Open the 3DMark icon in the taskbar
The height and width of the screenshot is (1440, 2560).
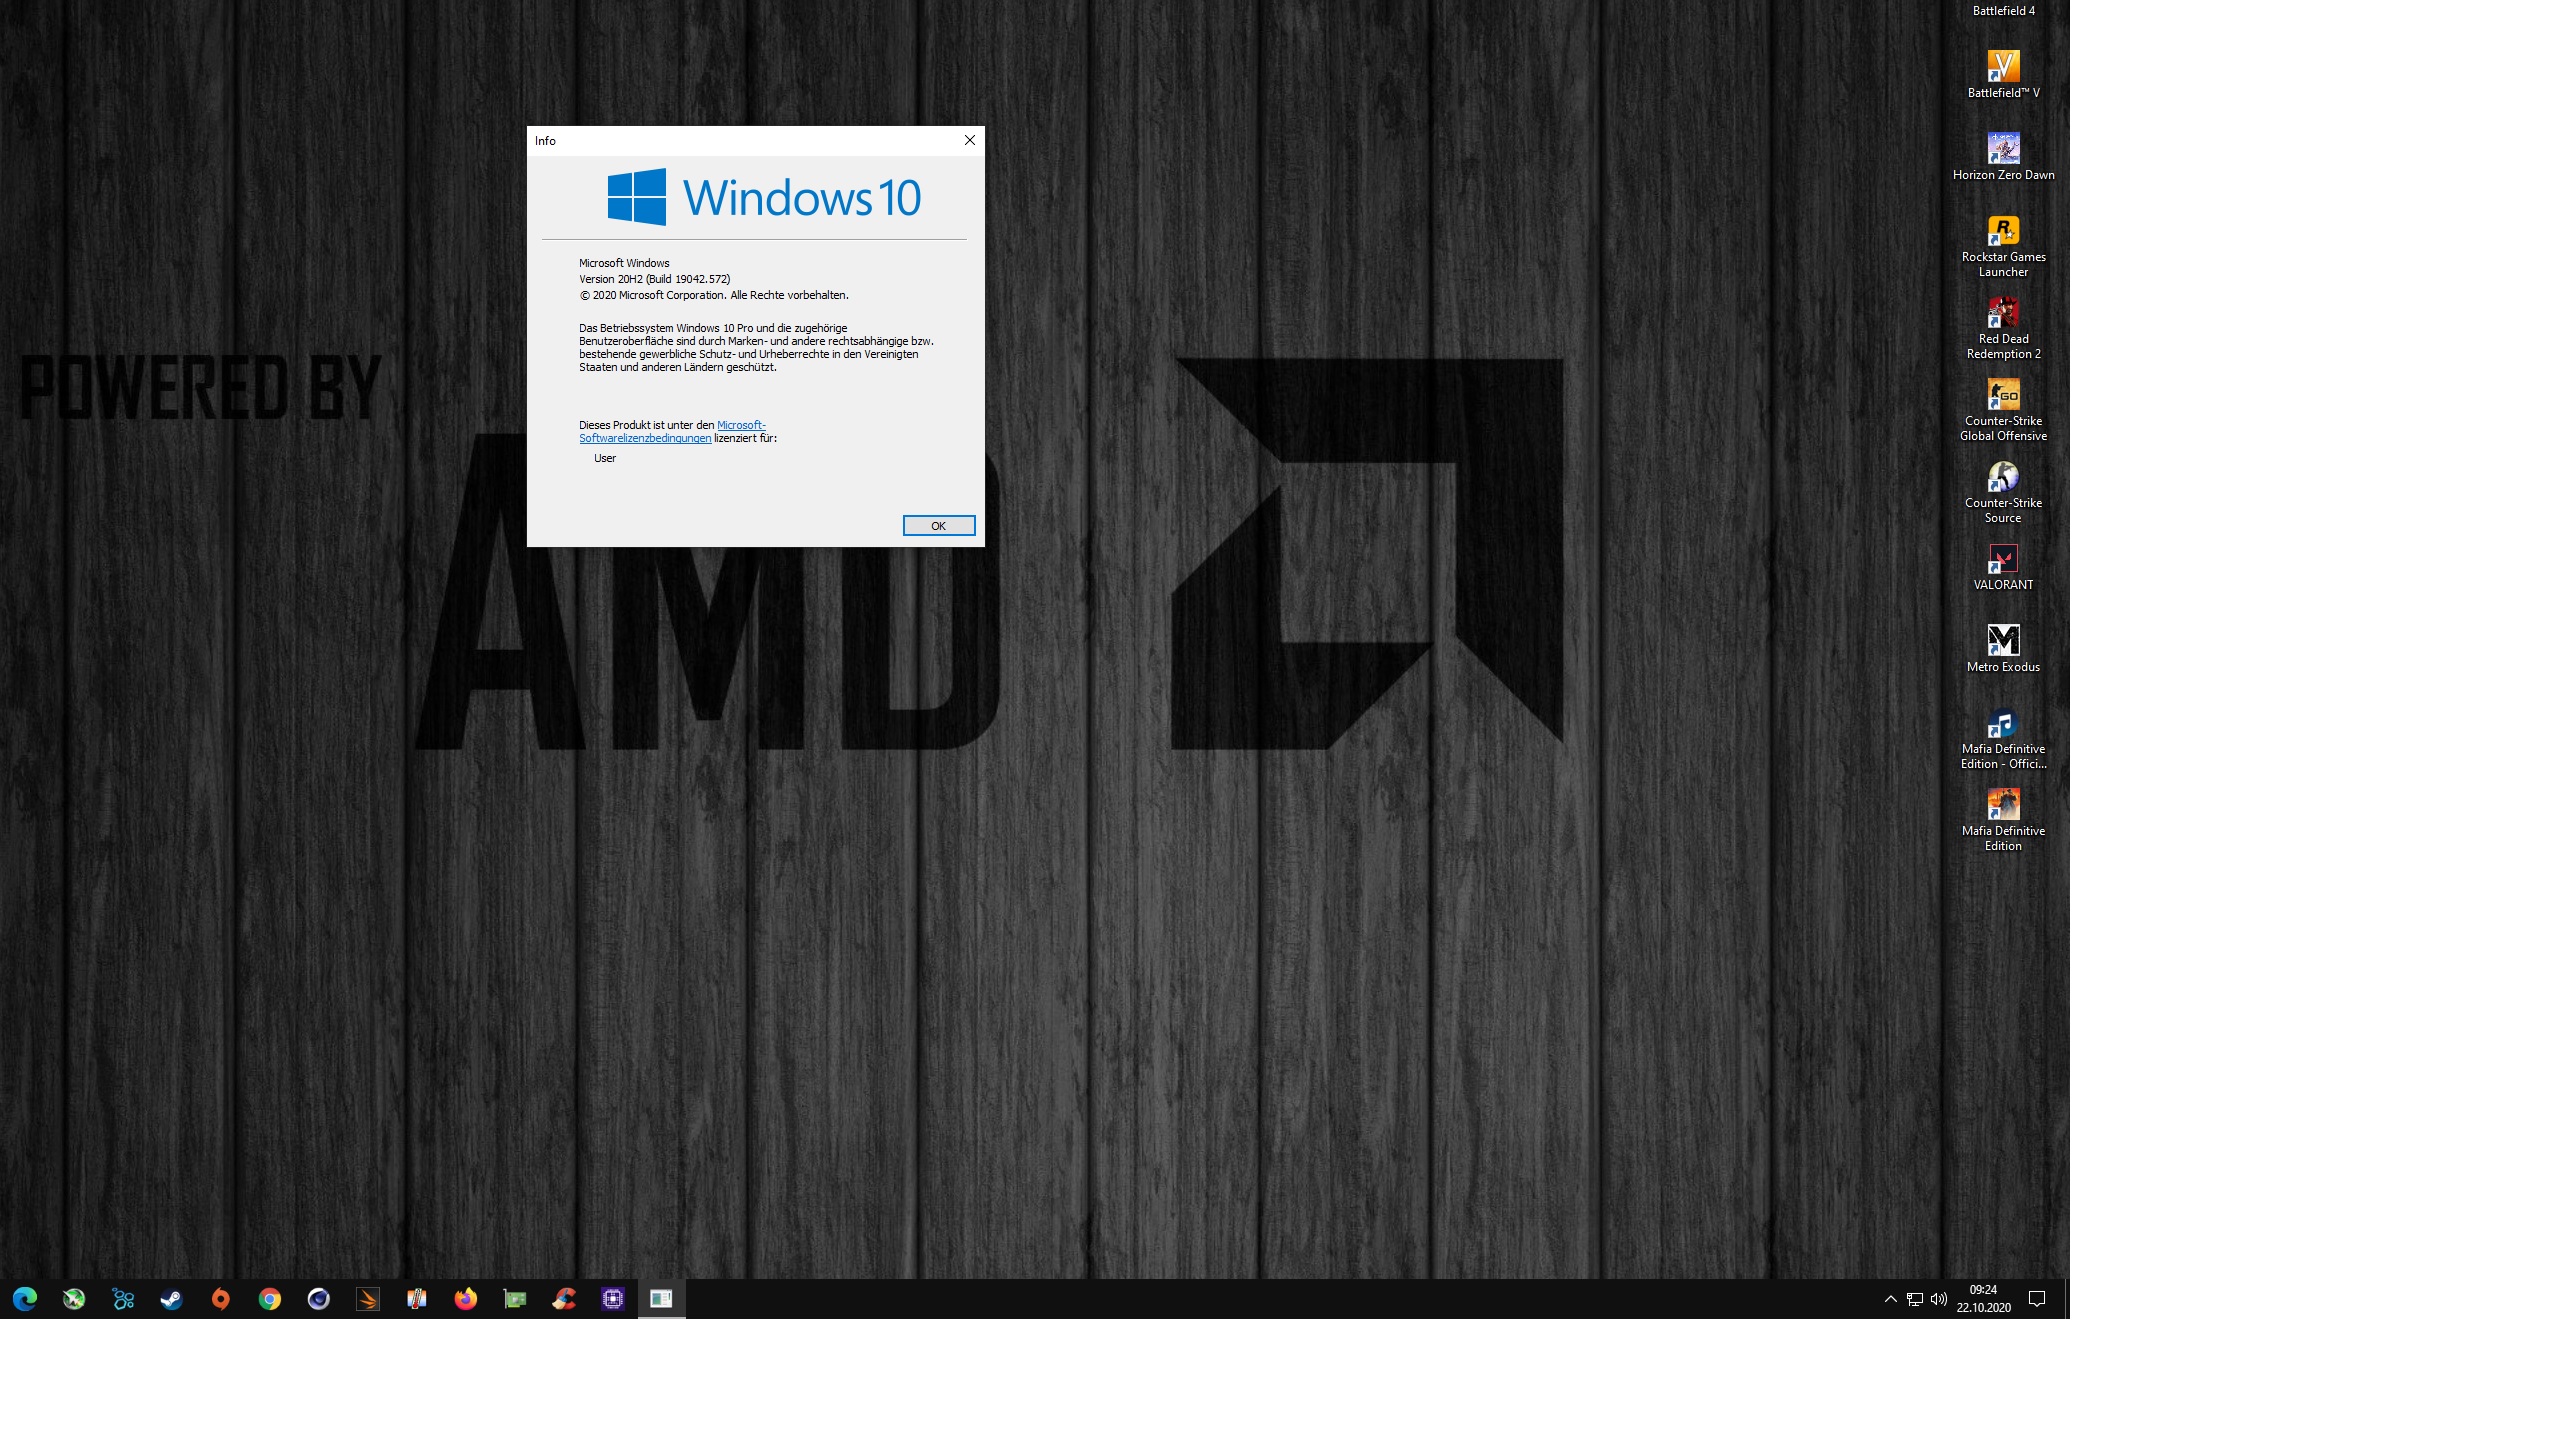(368, 1299)
